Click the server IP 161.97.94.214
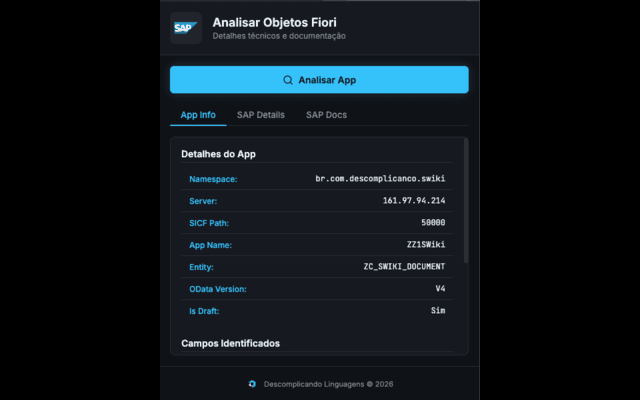This screenshot has width=640, height=400. (x=414, y=201)
